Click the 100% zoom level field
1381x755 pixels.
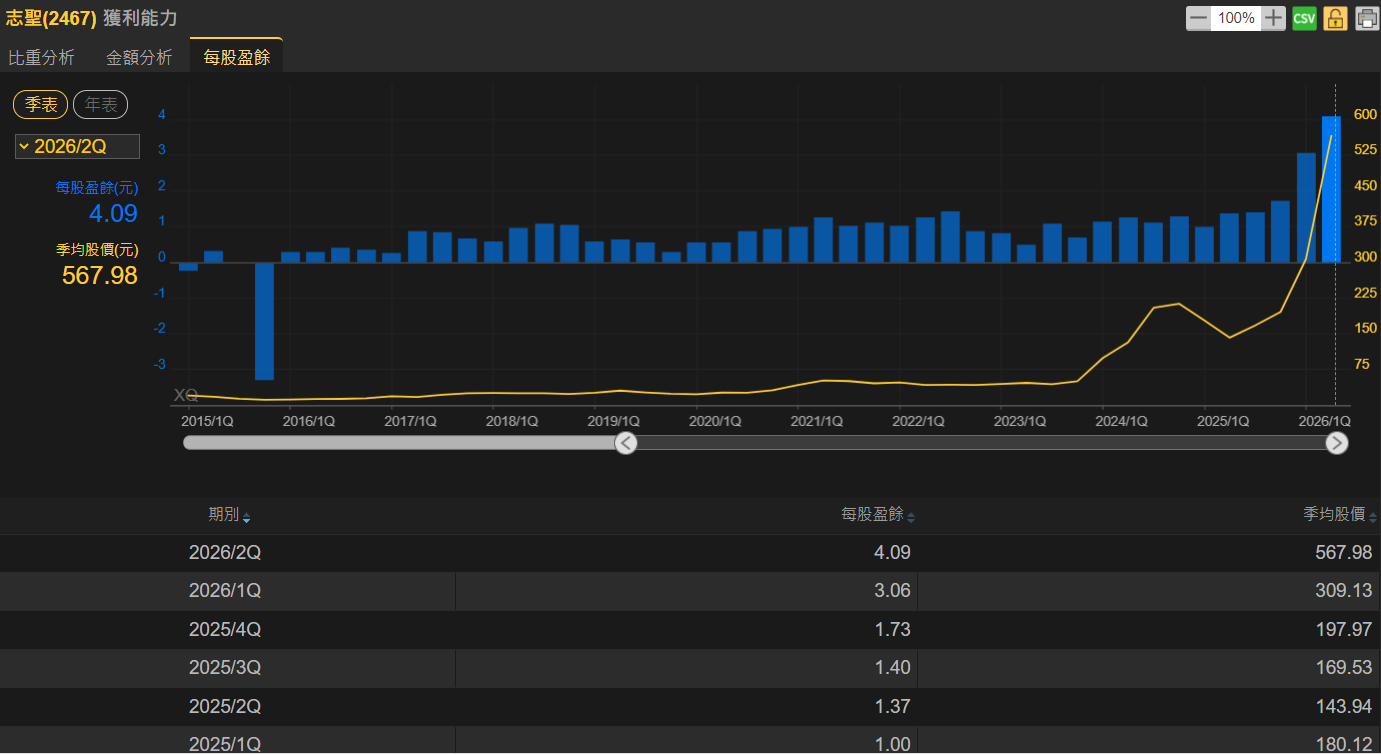pyautogui.click(x=1236, y=18)
